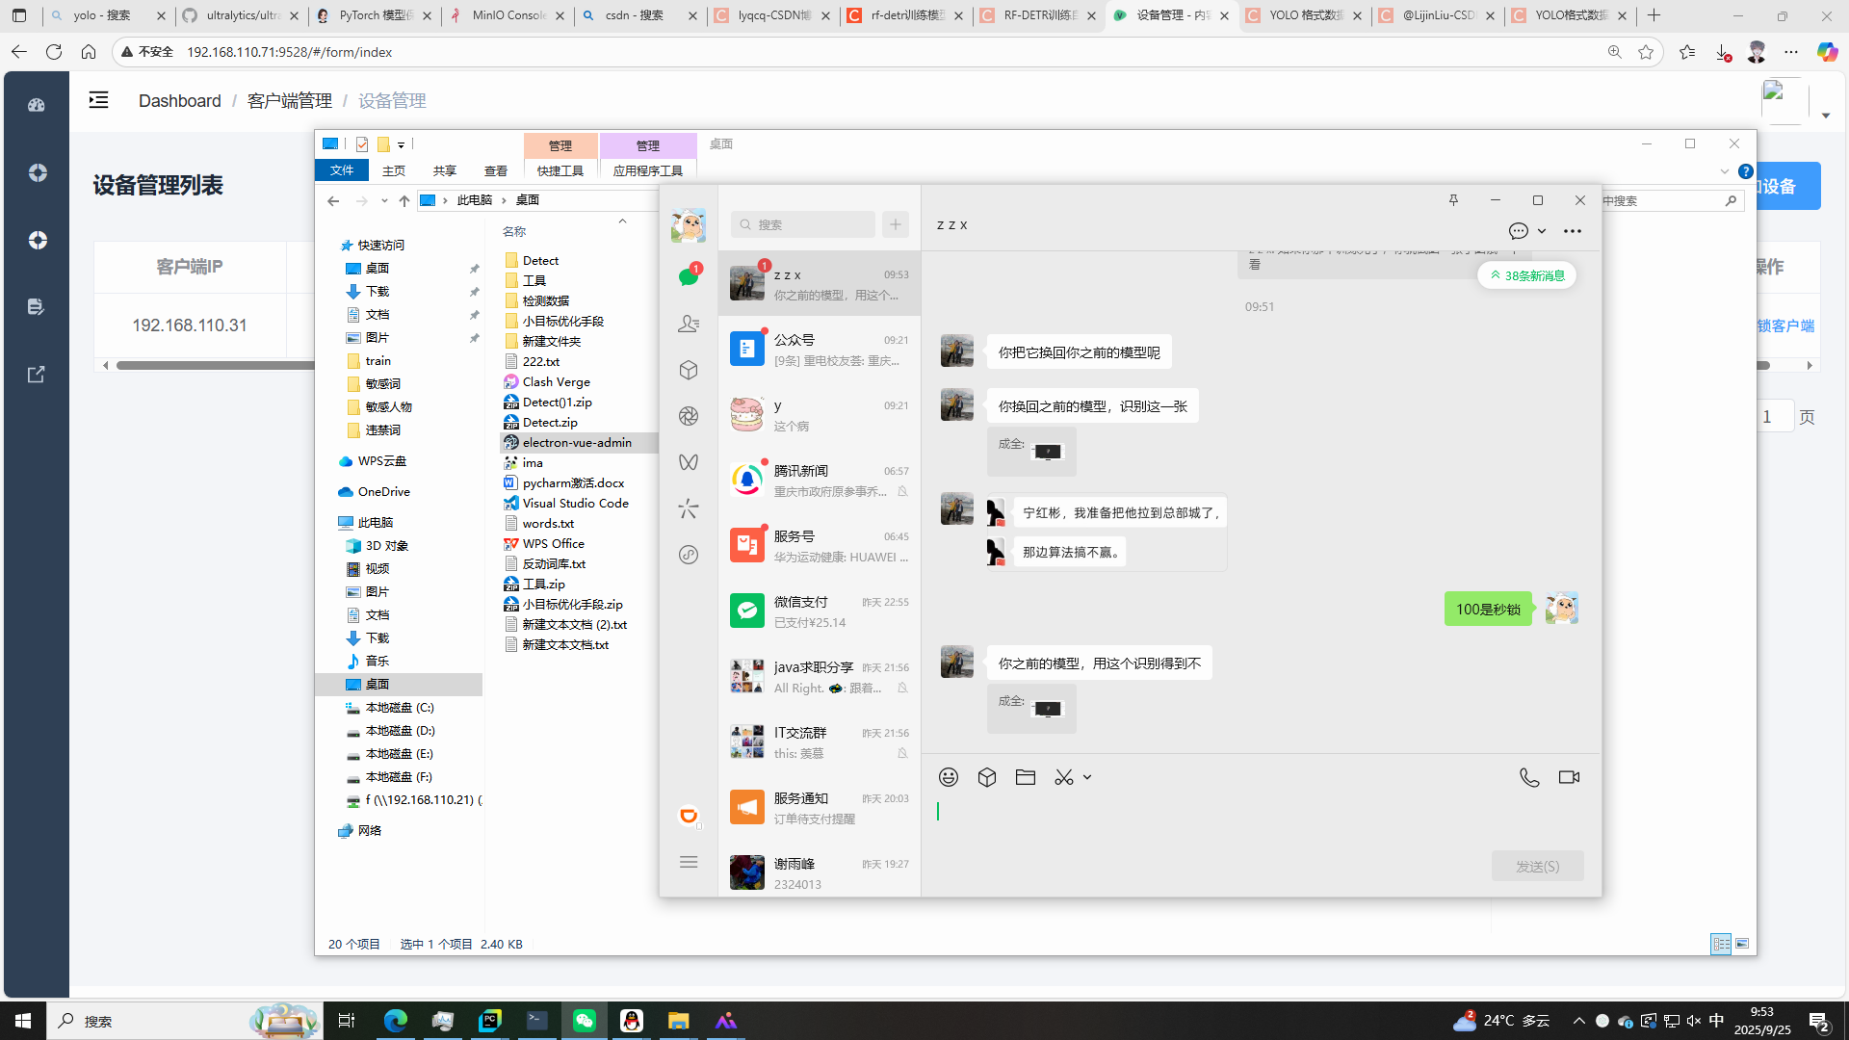
Task: Expand the Explorer ribbon chevron
Action: tap(1724, 171)
